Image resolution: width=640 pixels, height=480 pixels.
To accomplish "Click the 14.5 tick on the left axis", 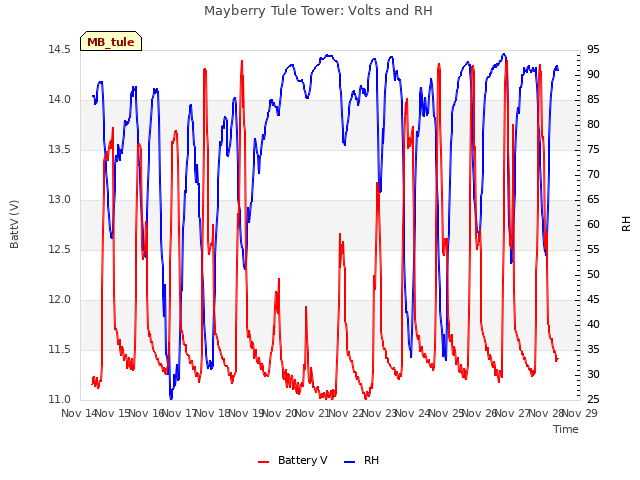I will coord(59,49).
